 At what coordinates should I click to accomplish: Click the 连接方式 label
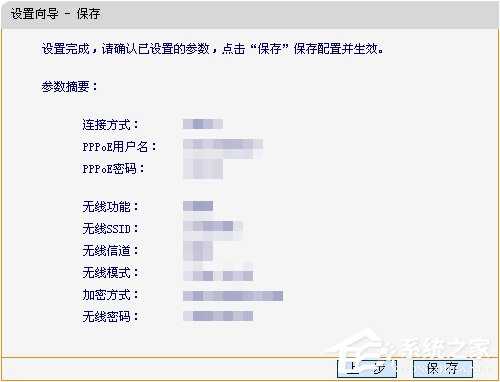coord(110,125)
